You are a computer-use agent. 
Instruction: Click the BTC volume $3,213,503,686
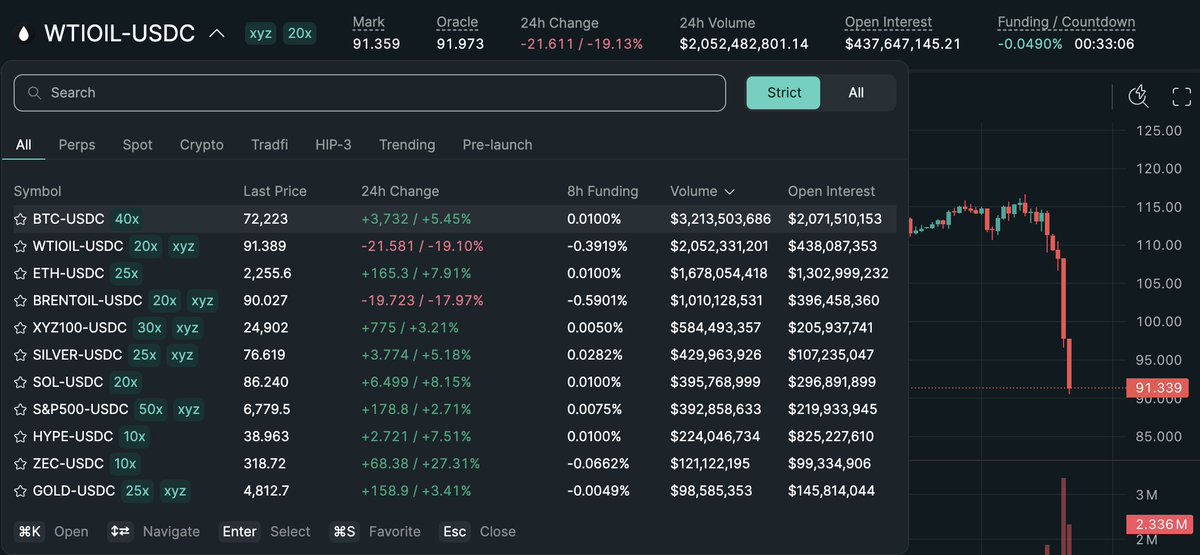click(x=720, y=219)
